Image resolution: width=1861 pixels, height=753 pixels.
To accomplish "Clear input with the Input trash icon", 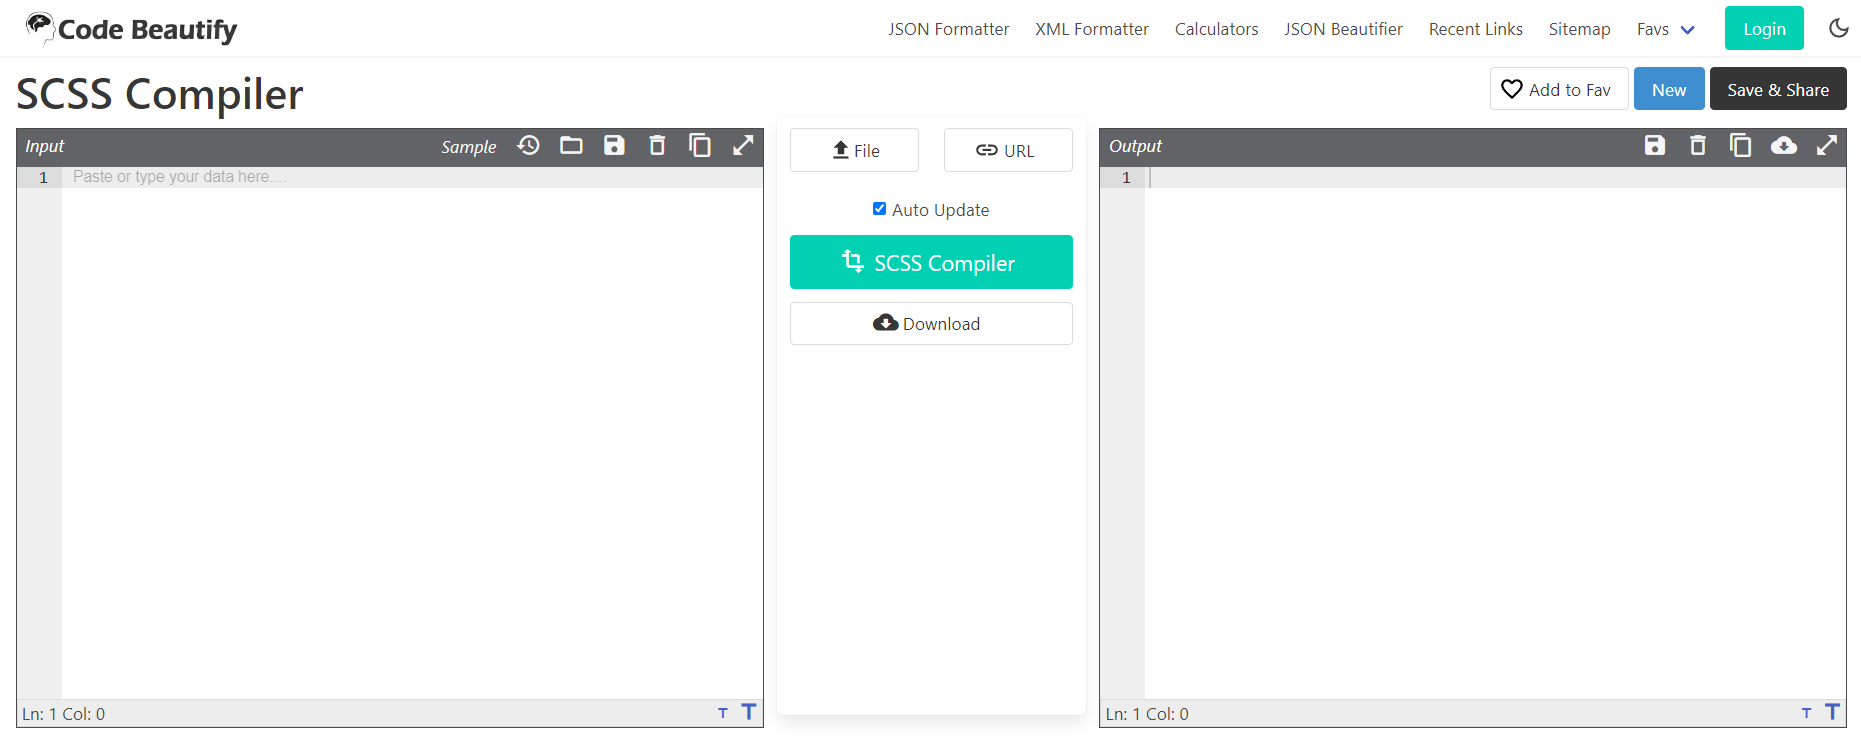I will (x=657, y=146).
